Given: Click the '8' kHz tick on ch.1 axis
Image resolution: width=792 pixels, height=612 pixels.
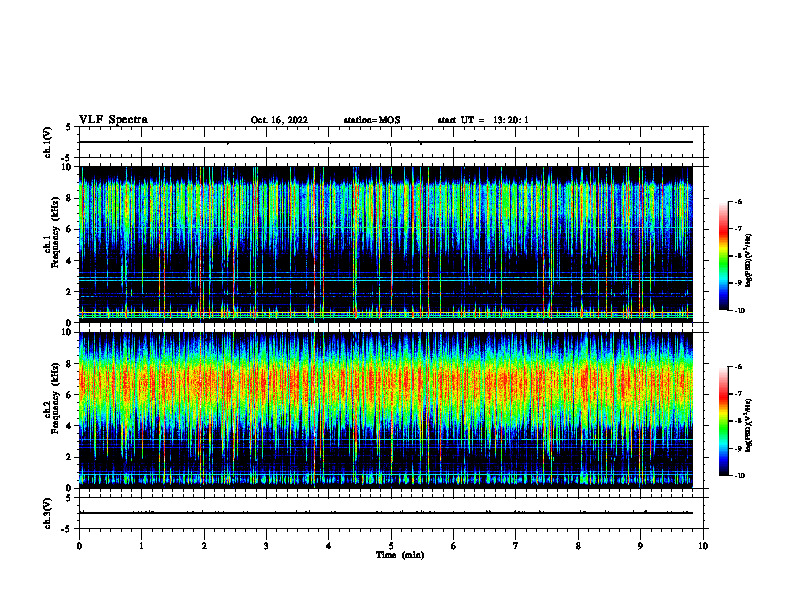Looking at the screenshot, I should [x=70, y=198].
